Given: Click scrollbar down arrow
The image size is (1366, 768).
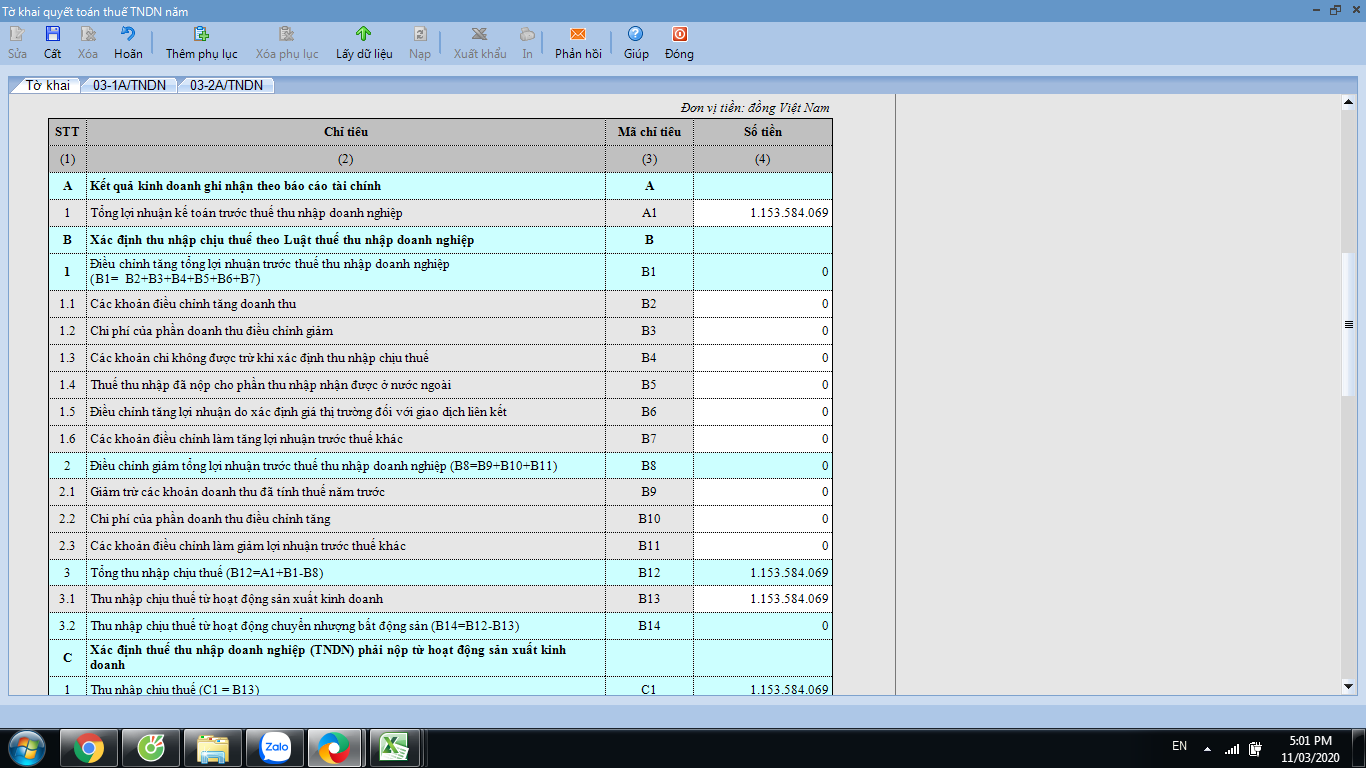Looking at the screenshot, I should coord(1348,686).
